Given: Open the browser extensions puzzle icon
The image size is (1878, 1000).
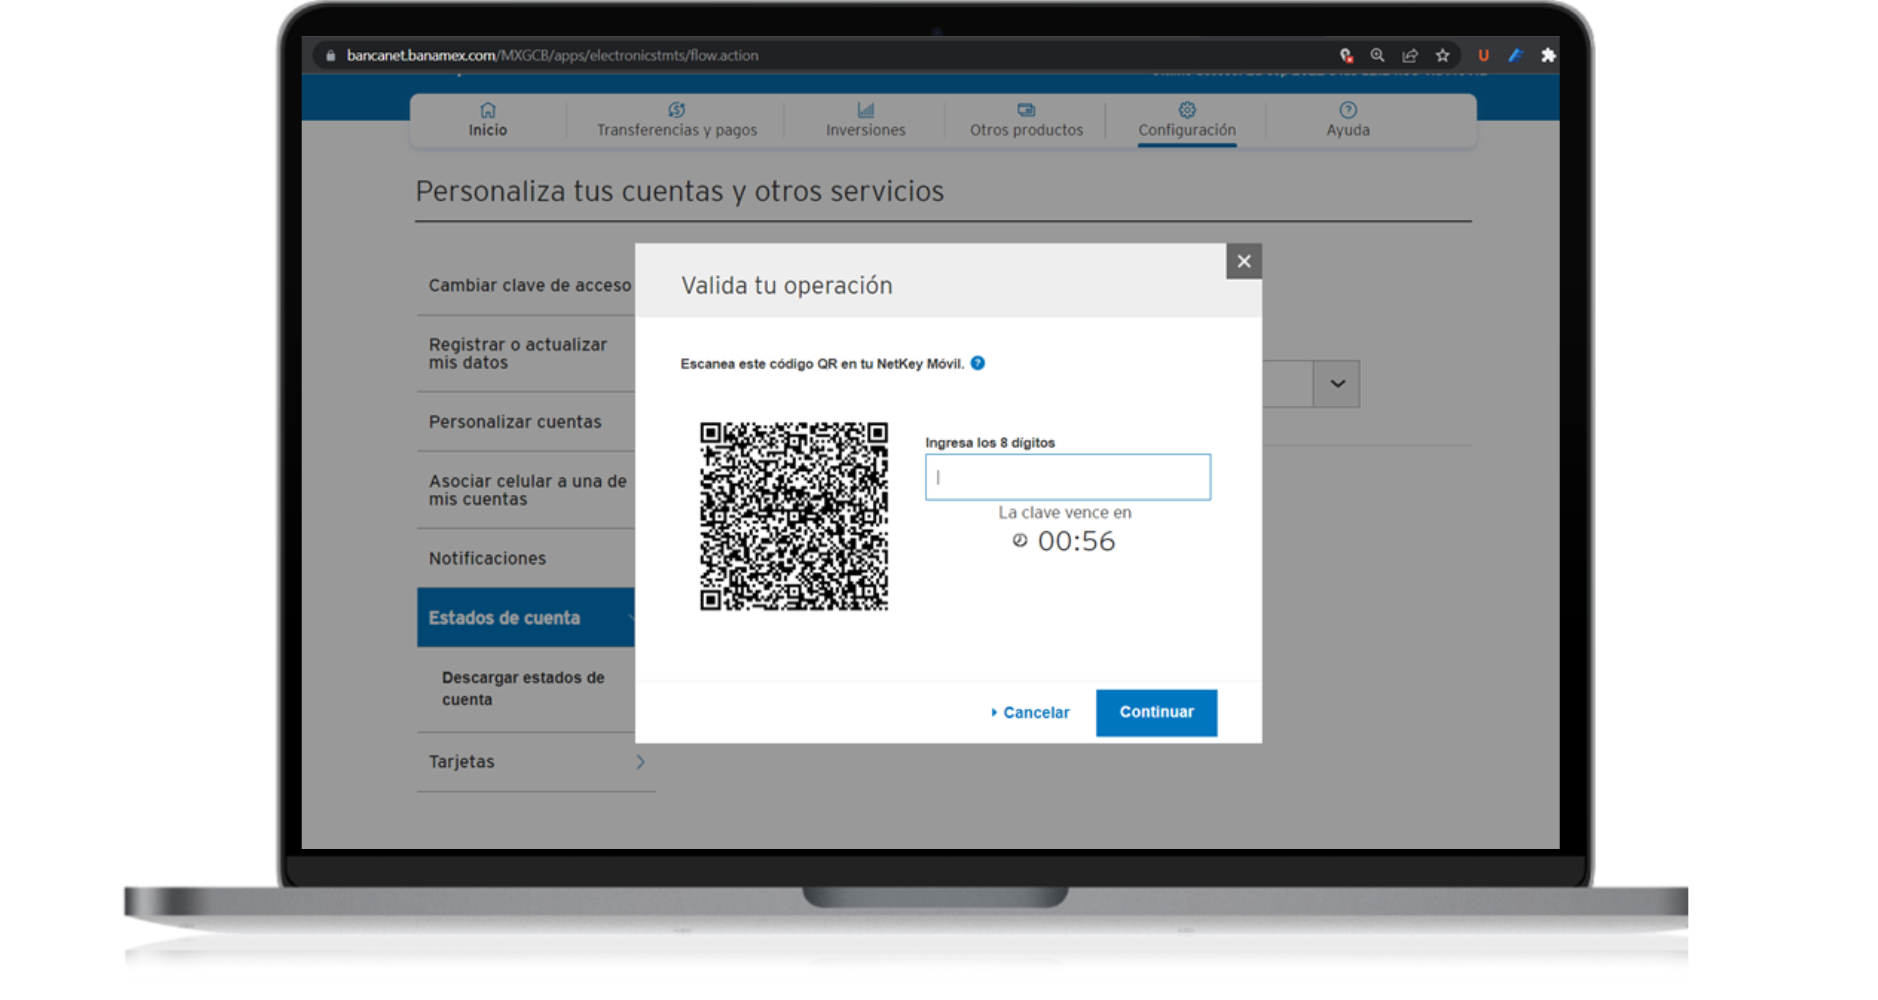Looking at the screenshot, I should (x=1547, y=56).
